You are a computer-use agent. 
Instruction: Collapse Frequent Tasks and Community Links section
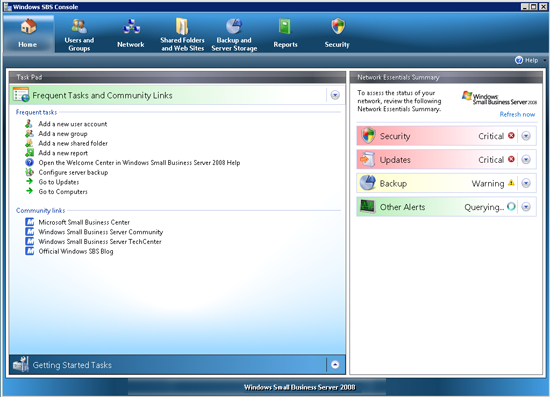click(x=335, y=95)
